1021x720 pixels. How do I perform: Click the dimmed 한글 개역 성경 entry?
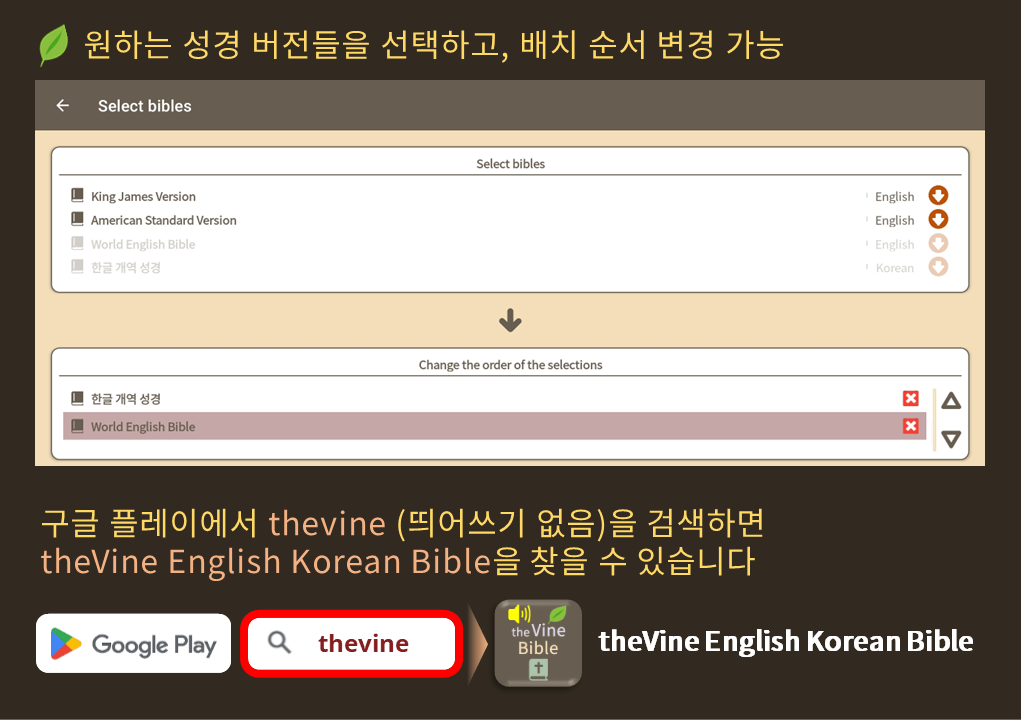point(126,268)
